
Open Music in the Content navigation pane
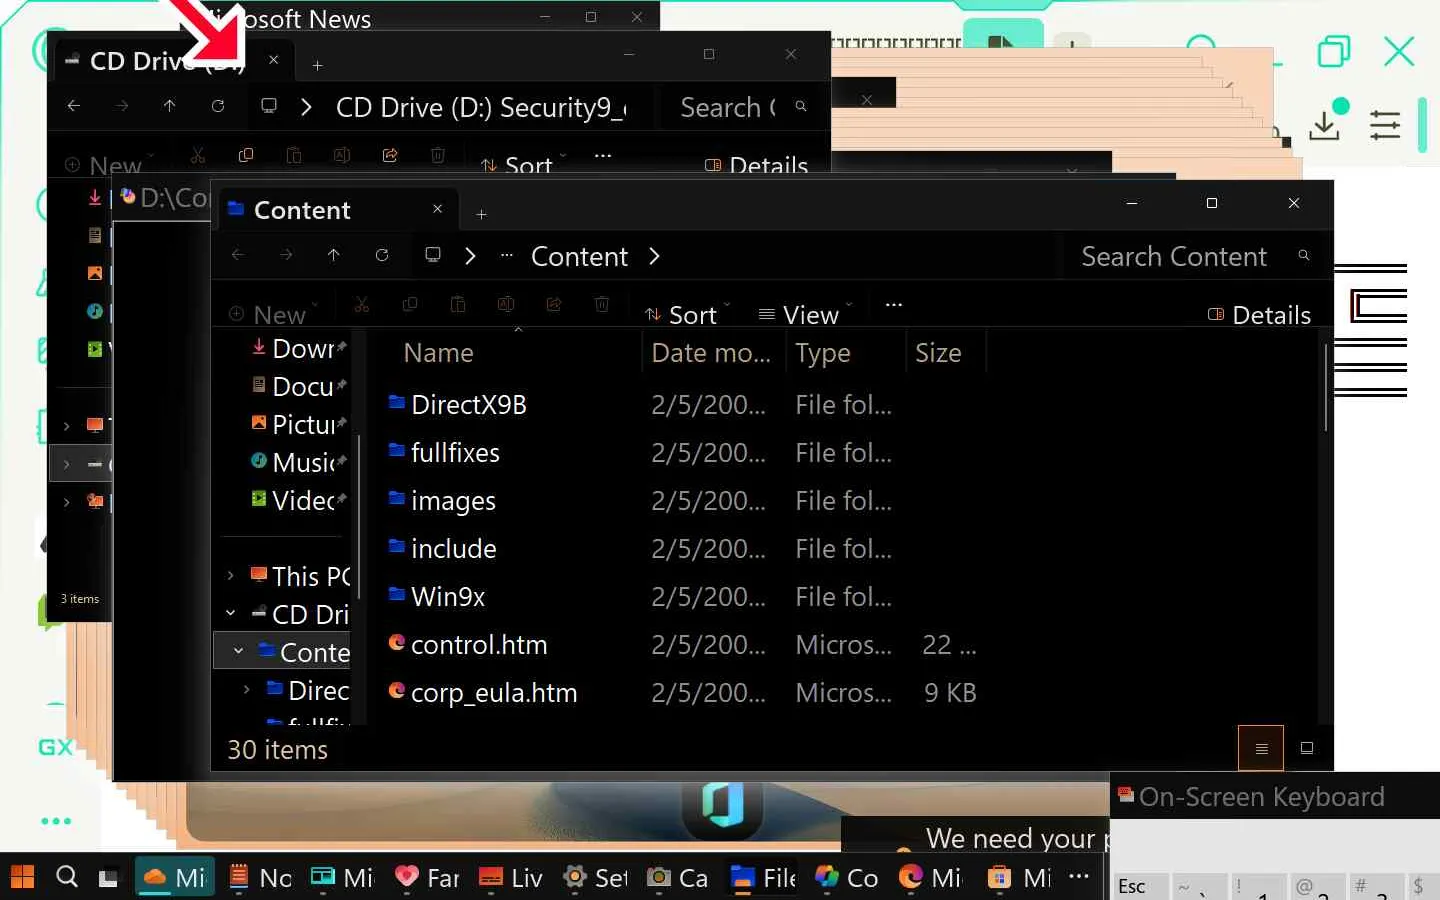(x=298, y=462)
